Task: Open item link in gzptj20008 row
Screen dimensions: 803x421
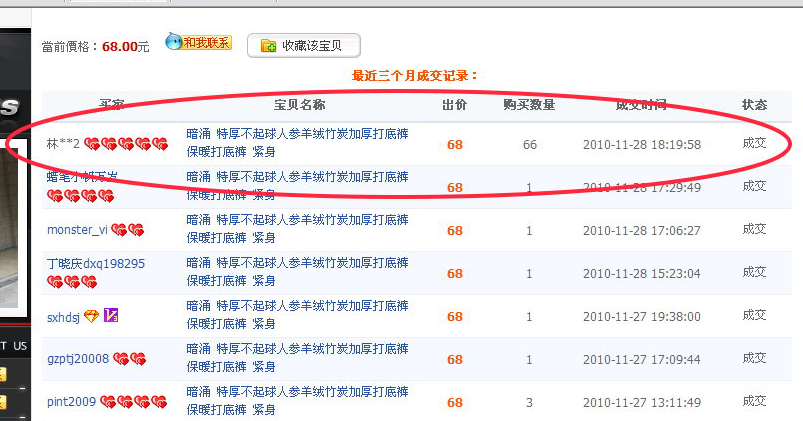Action: point(297,357)
